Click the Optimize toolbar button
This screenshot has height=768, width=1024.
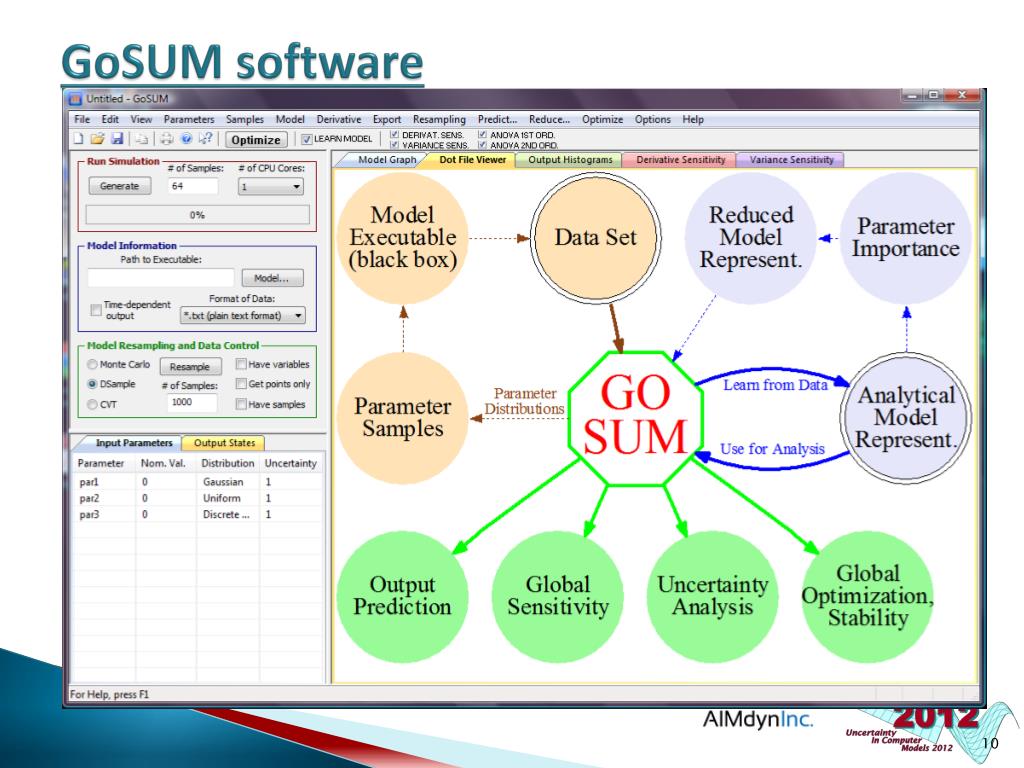[x=255, y=140]
